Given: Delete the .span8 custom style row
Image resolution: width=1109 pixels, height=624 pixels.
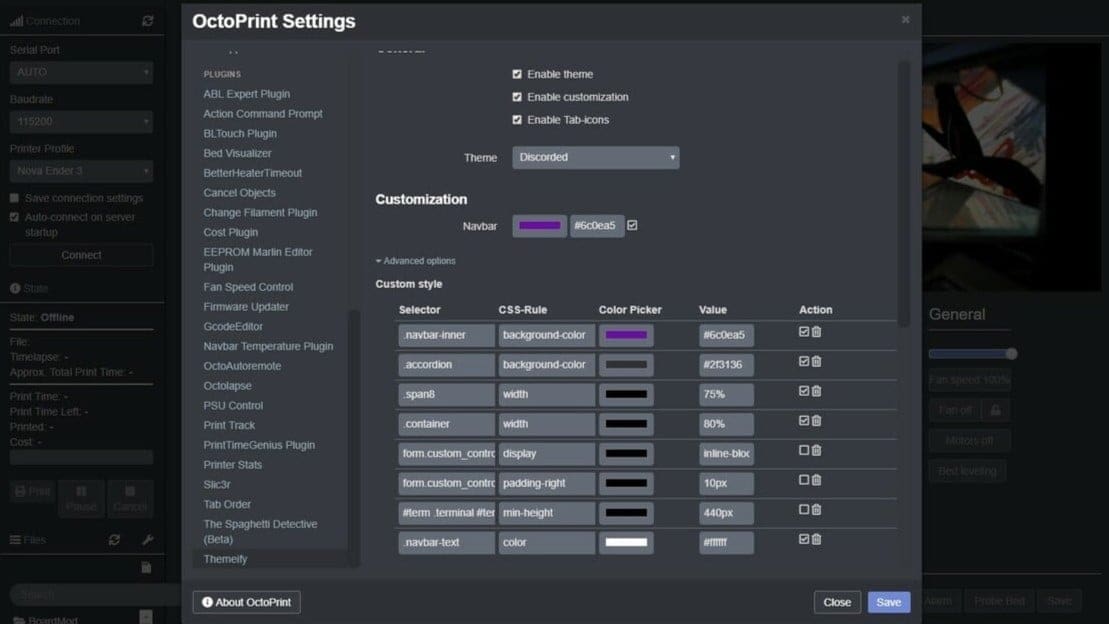Looking at the screenshot, I should coord(816,391).
